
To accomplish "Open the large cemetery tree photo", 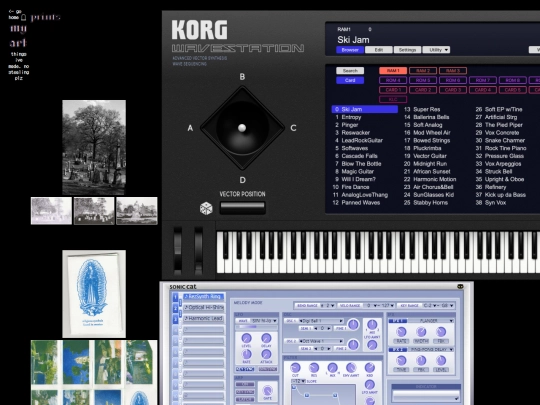I will click(x=94, y=147).
